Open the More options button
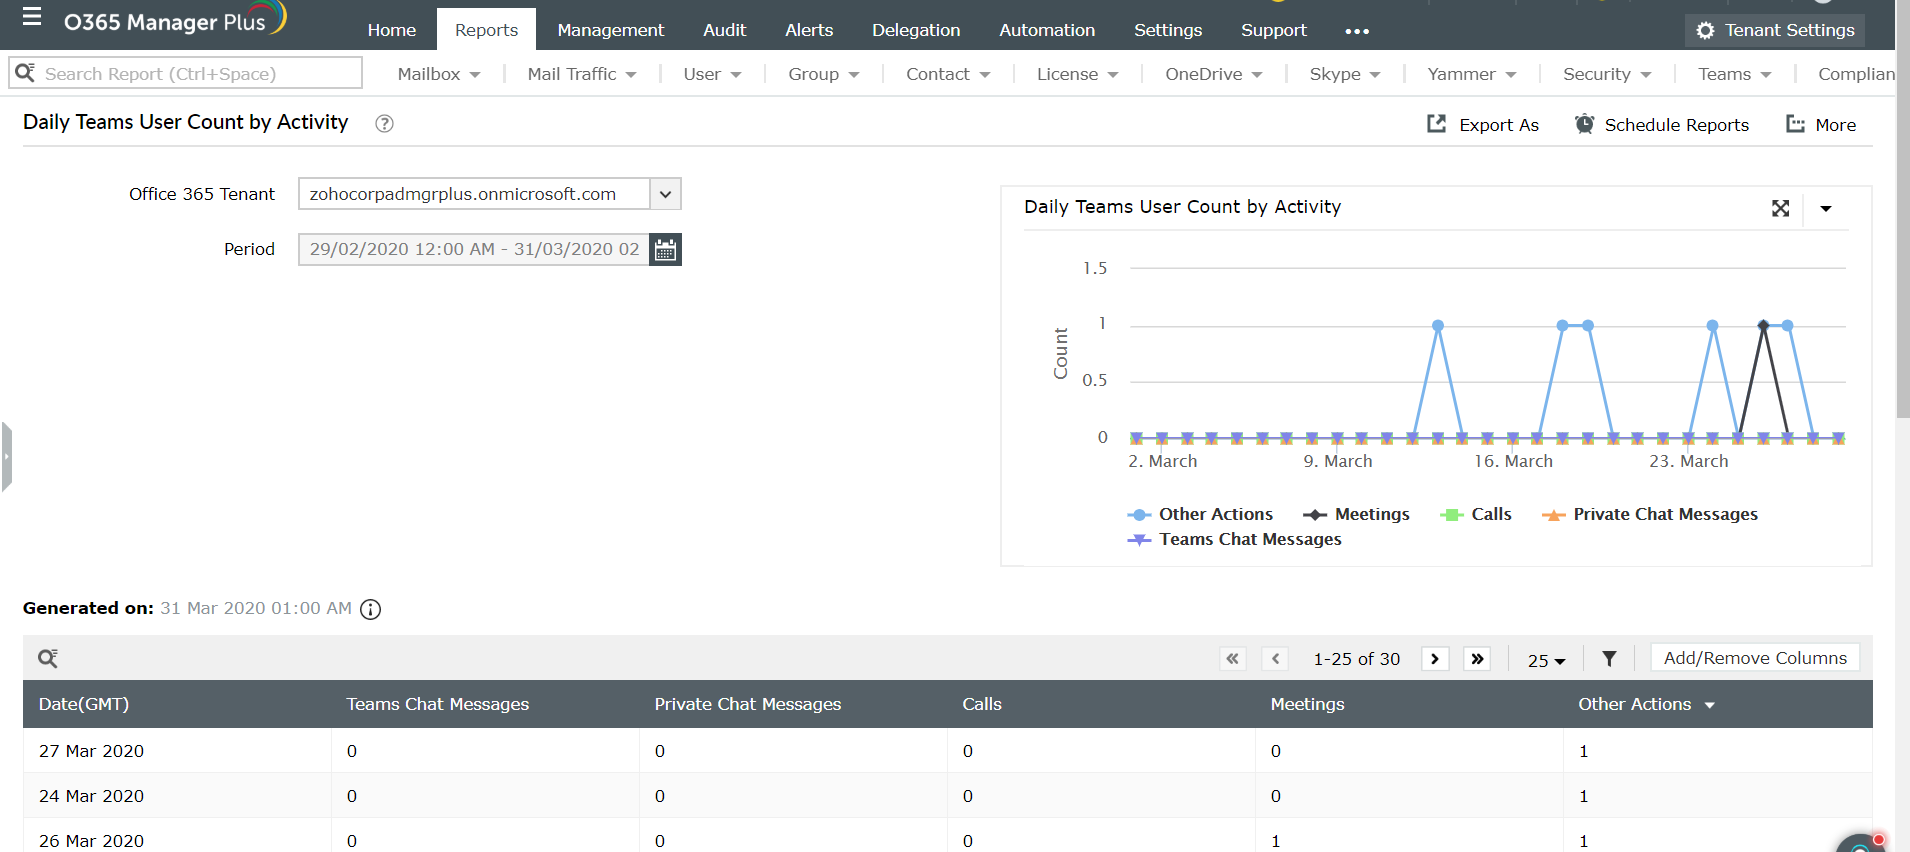Image resolution: width=1910 pixels, height=852 pixels. (1822, 125)
